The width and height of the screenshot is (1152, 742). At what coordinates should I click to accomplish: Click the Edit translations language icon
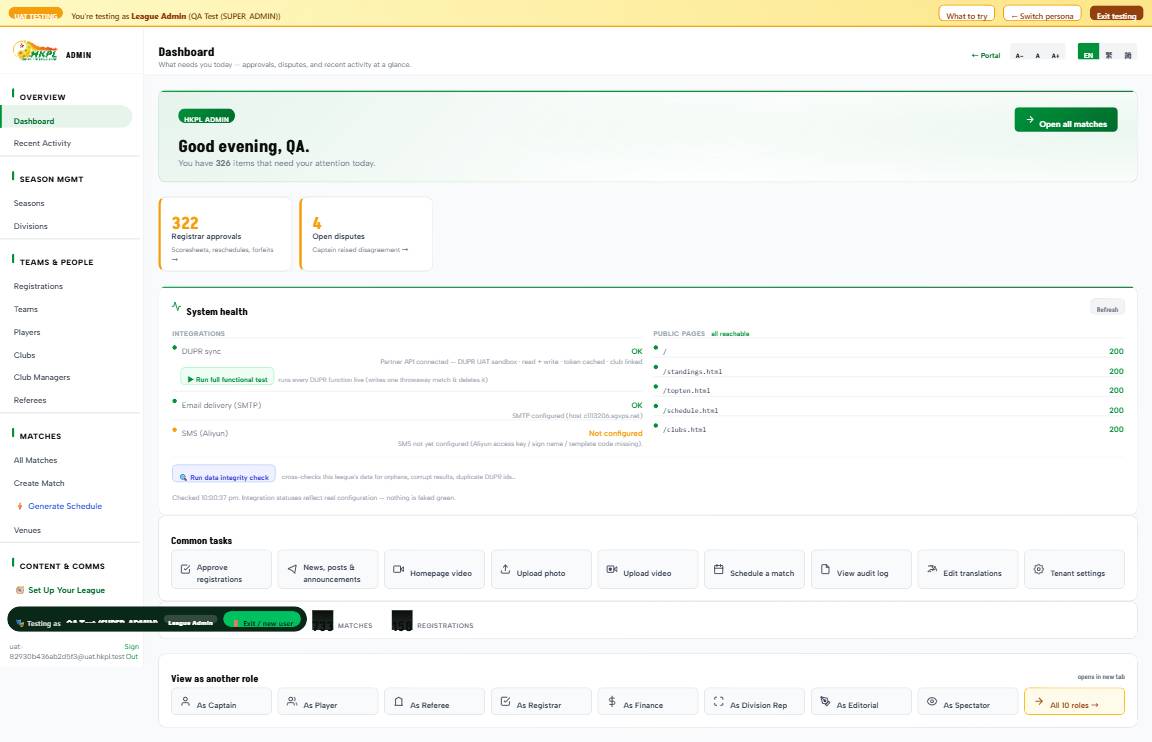[x=932, y=569]
